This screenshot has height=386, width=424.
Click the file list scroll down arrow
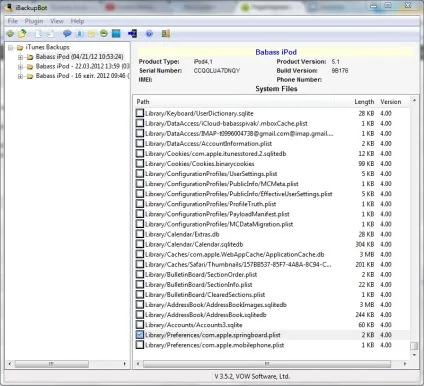point(414,355)
